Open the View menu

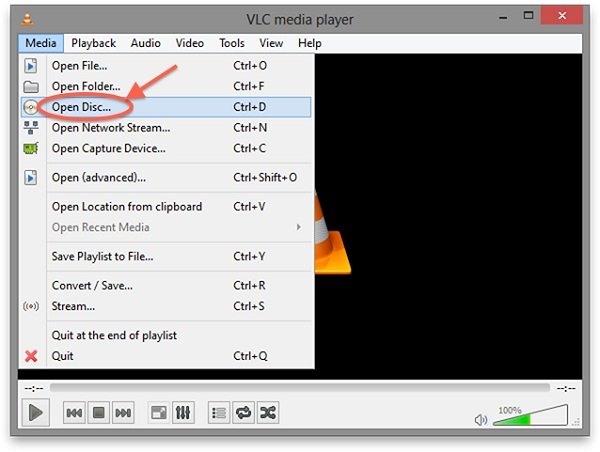pos(271,43)
